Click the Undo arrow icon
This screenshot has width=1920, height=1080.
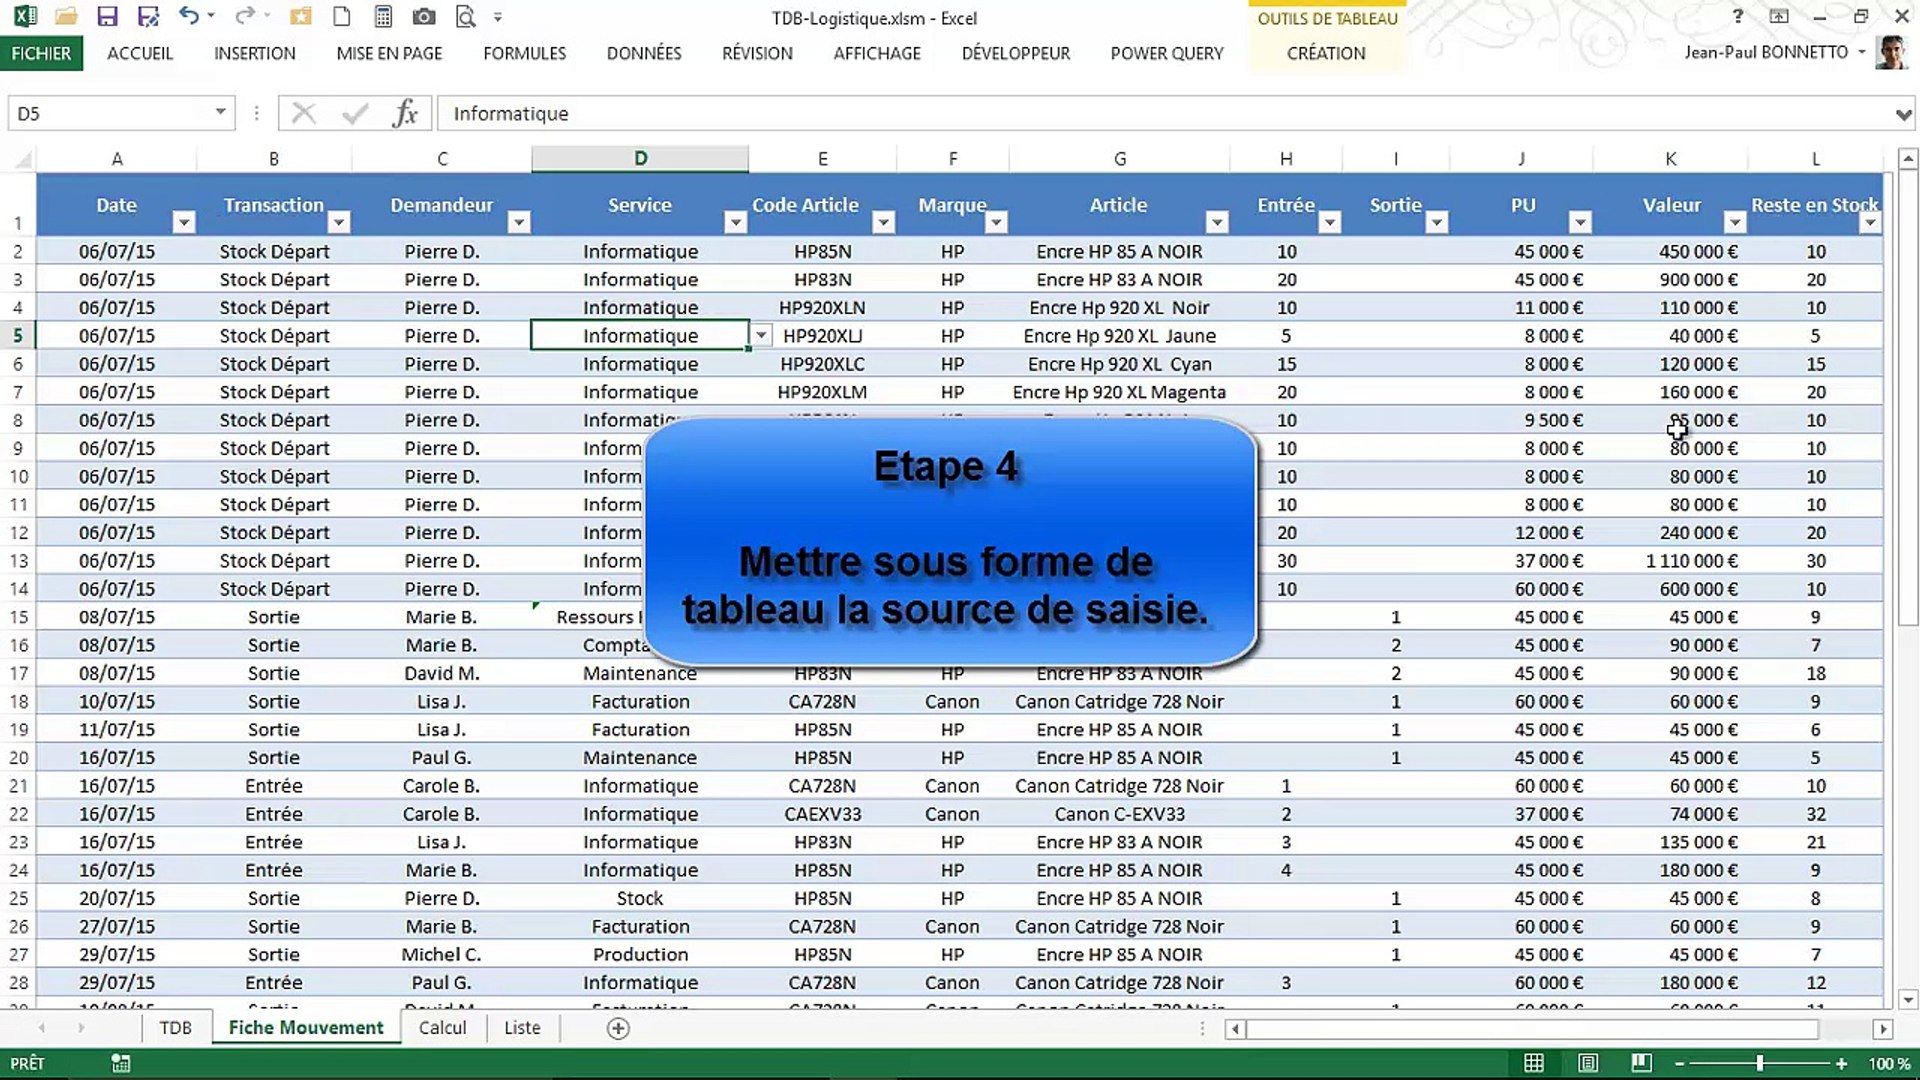(189, 16)
